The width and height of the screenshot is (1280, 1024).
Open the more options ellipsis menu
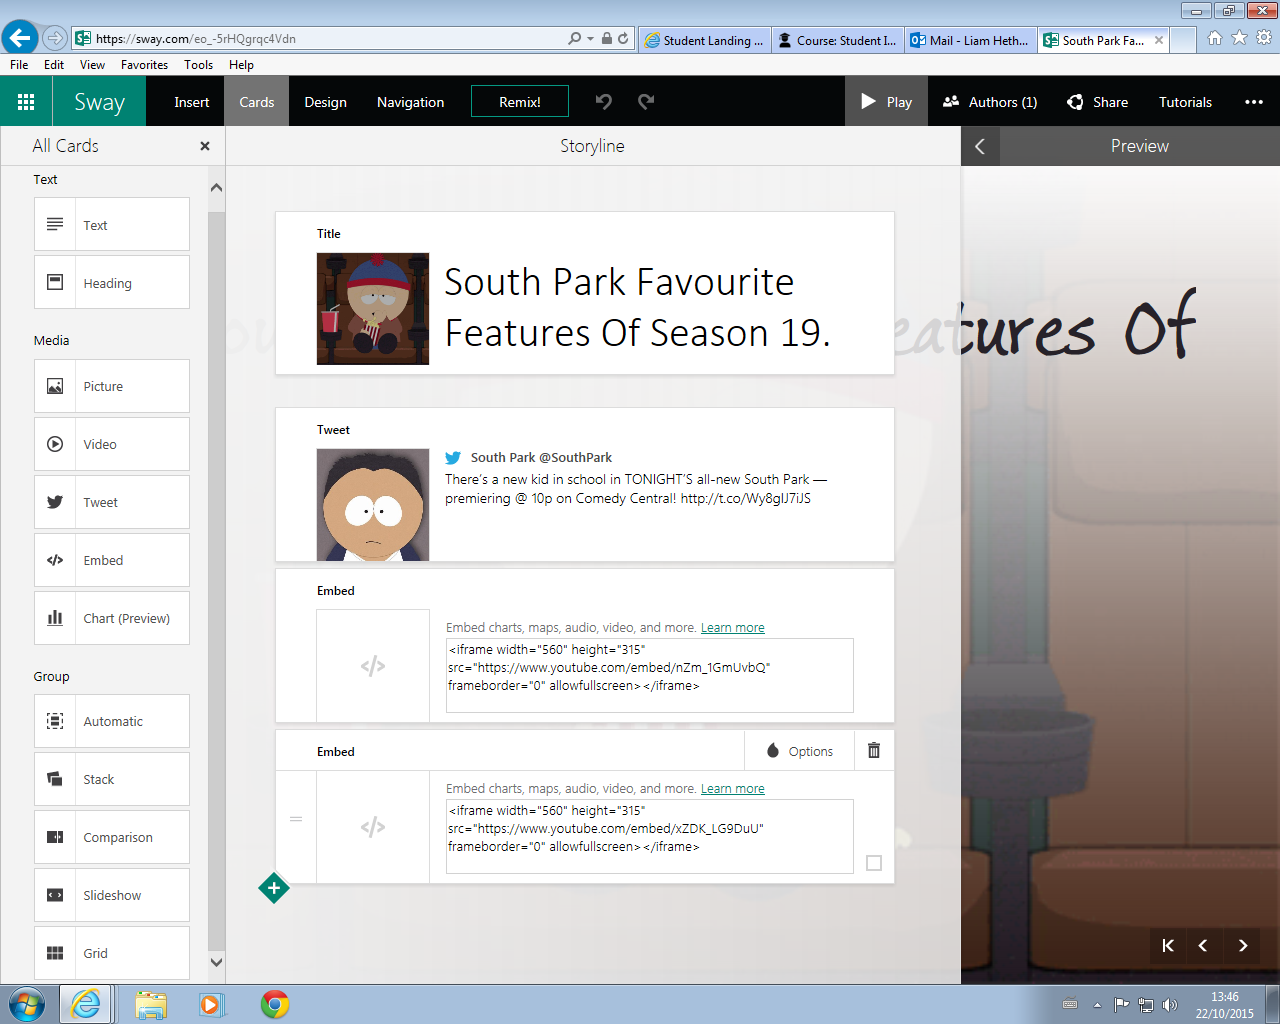coord(1253,102)
